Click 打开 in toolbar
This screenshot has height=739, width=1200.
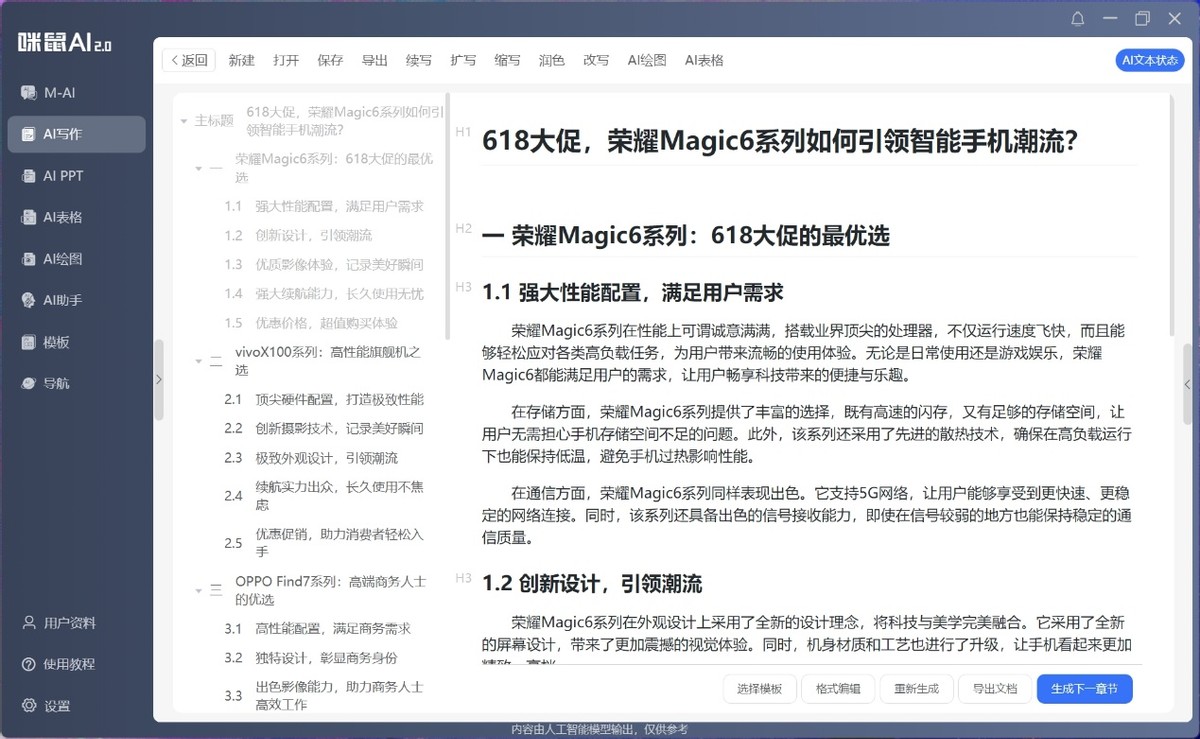pos(286,60)
